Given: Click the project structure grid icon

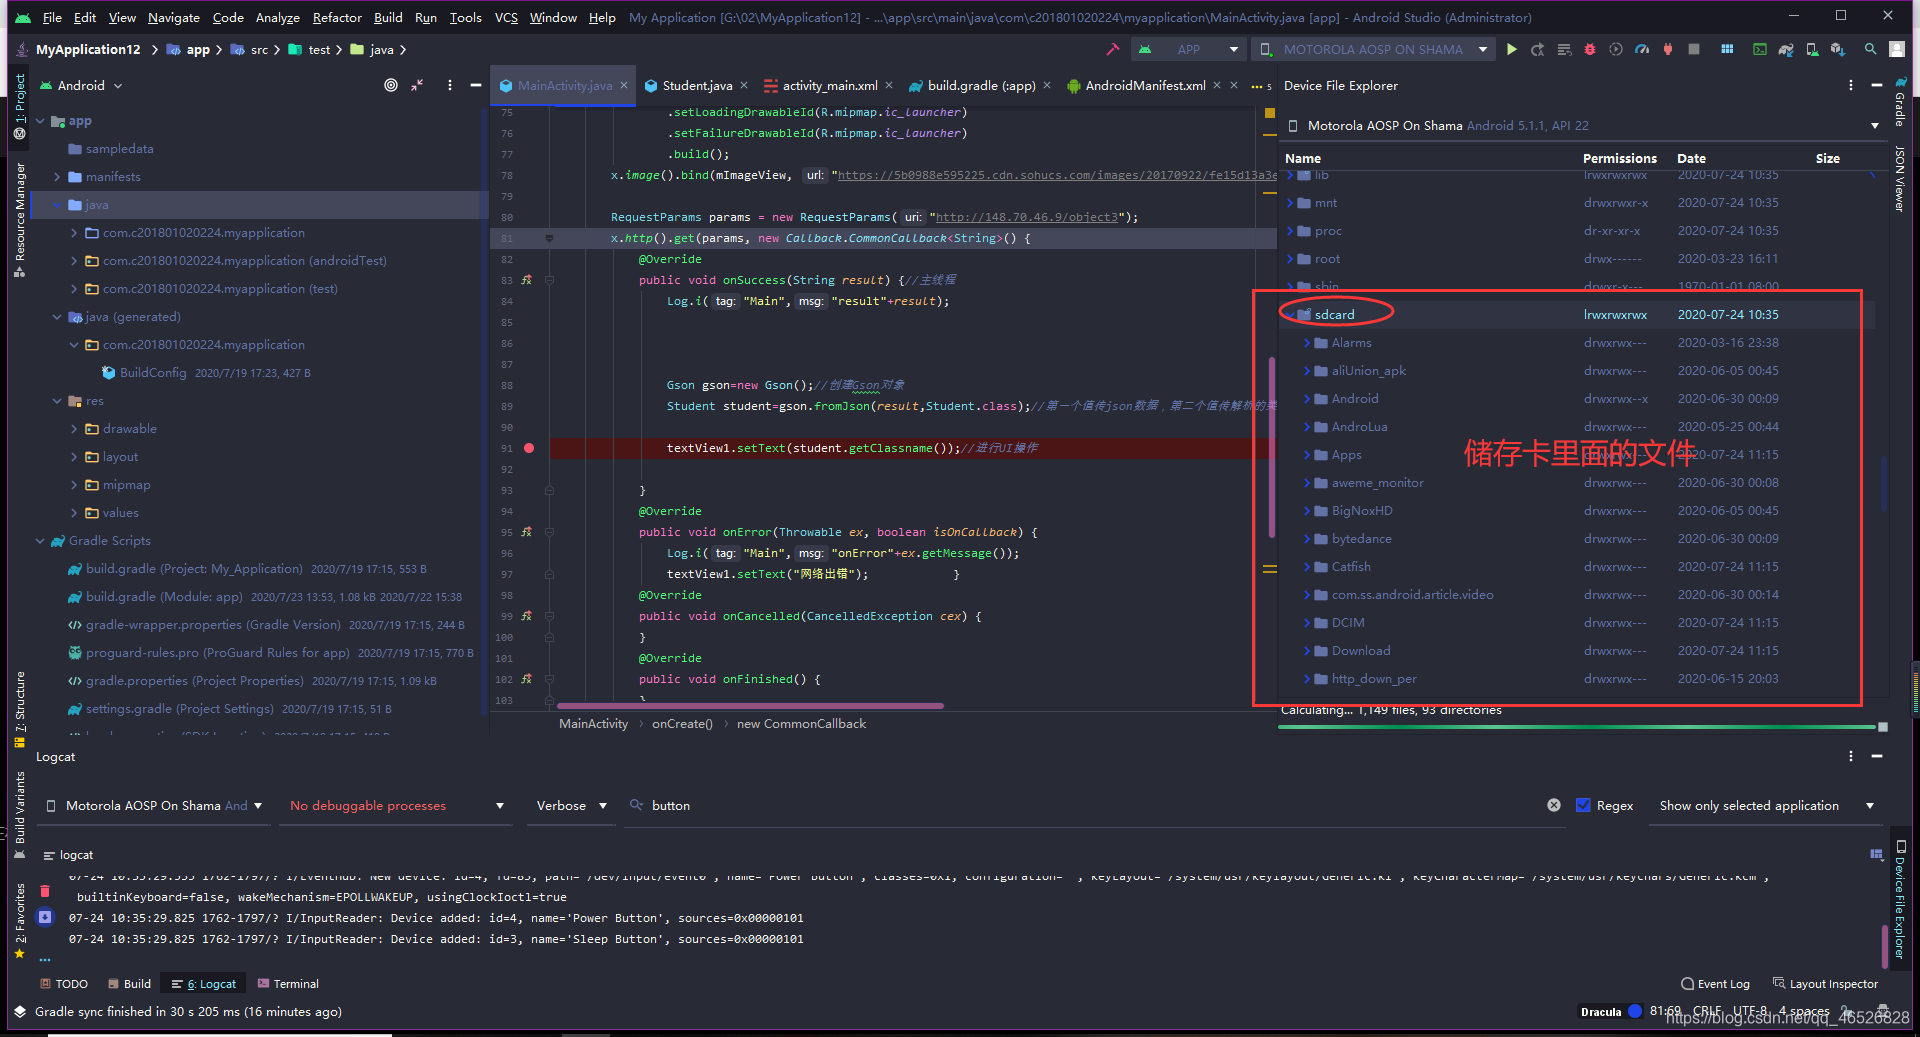Looking at the screenshot, I should tap(1727, 49).
